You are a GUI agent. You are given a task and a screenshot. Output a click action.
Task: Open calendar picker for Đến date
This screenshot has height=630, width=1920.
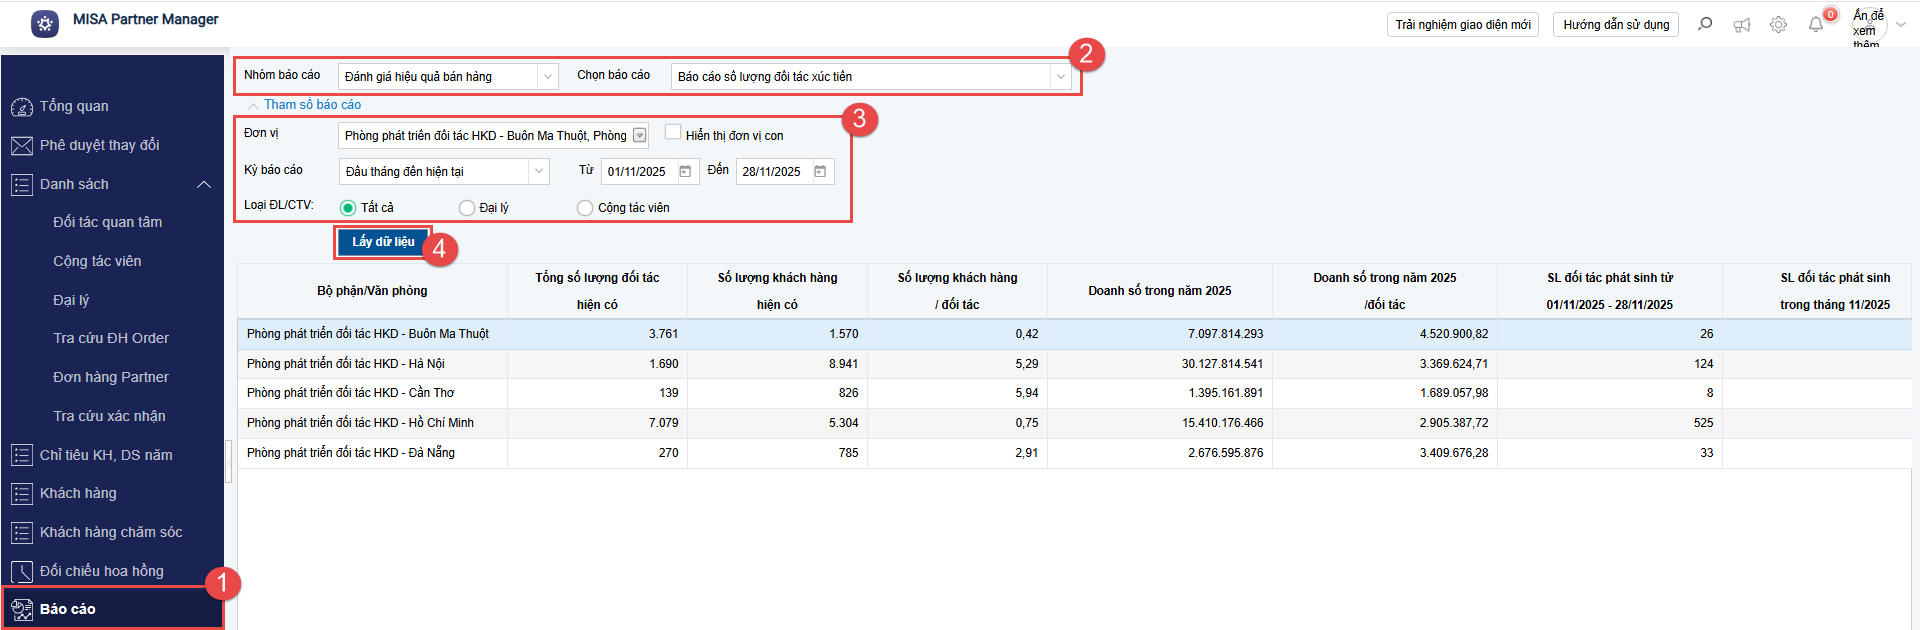click(820, 172)
